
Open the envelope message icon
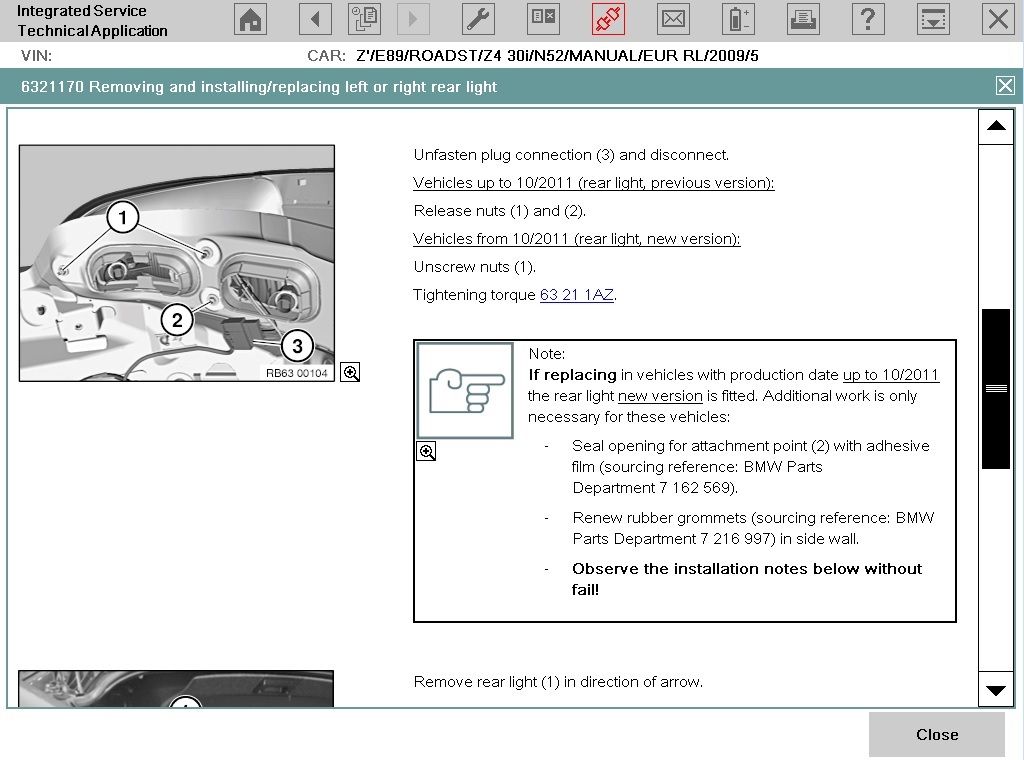pos(673,19)
